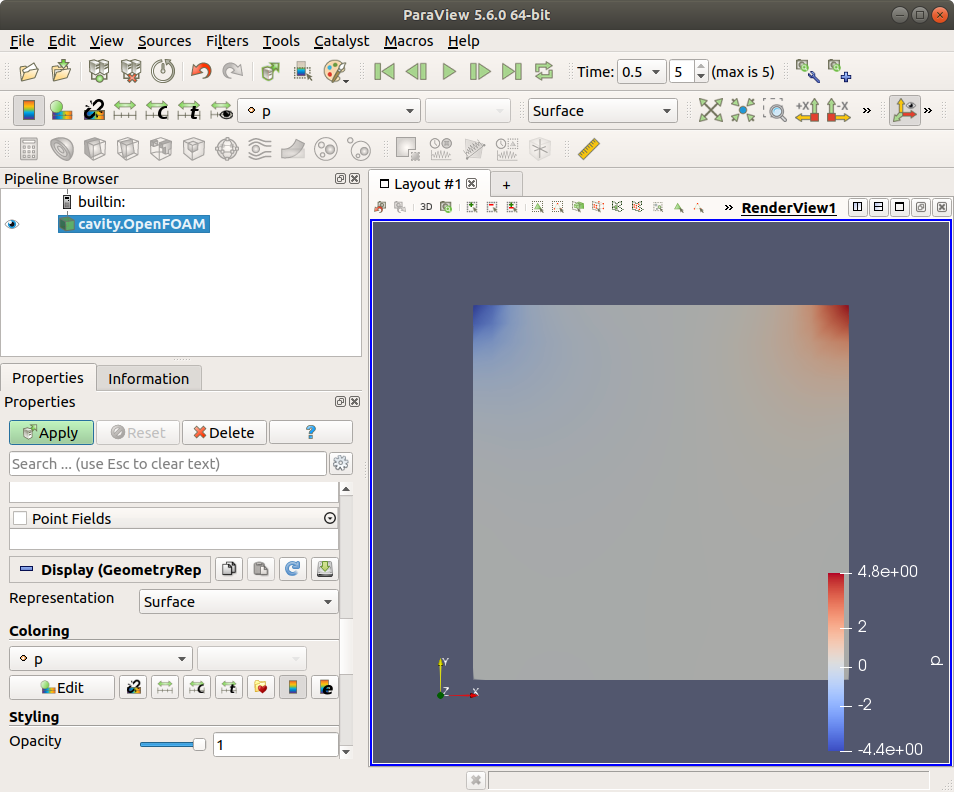Open the Coloring array dropdown showing p
The width and height of the screenshot is (954, 792).
click(x=100, y=659)
